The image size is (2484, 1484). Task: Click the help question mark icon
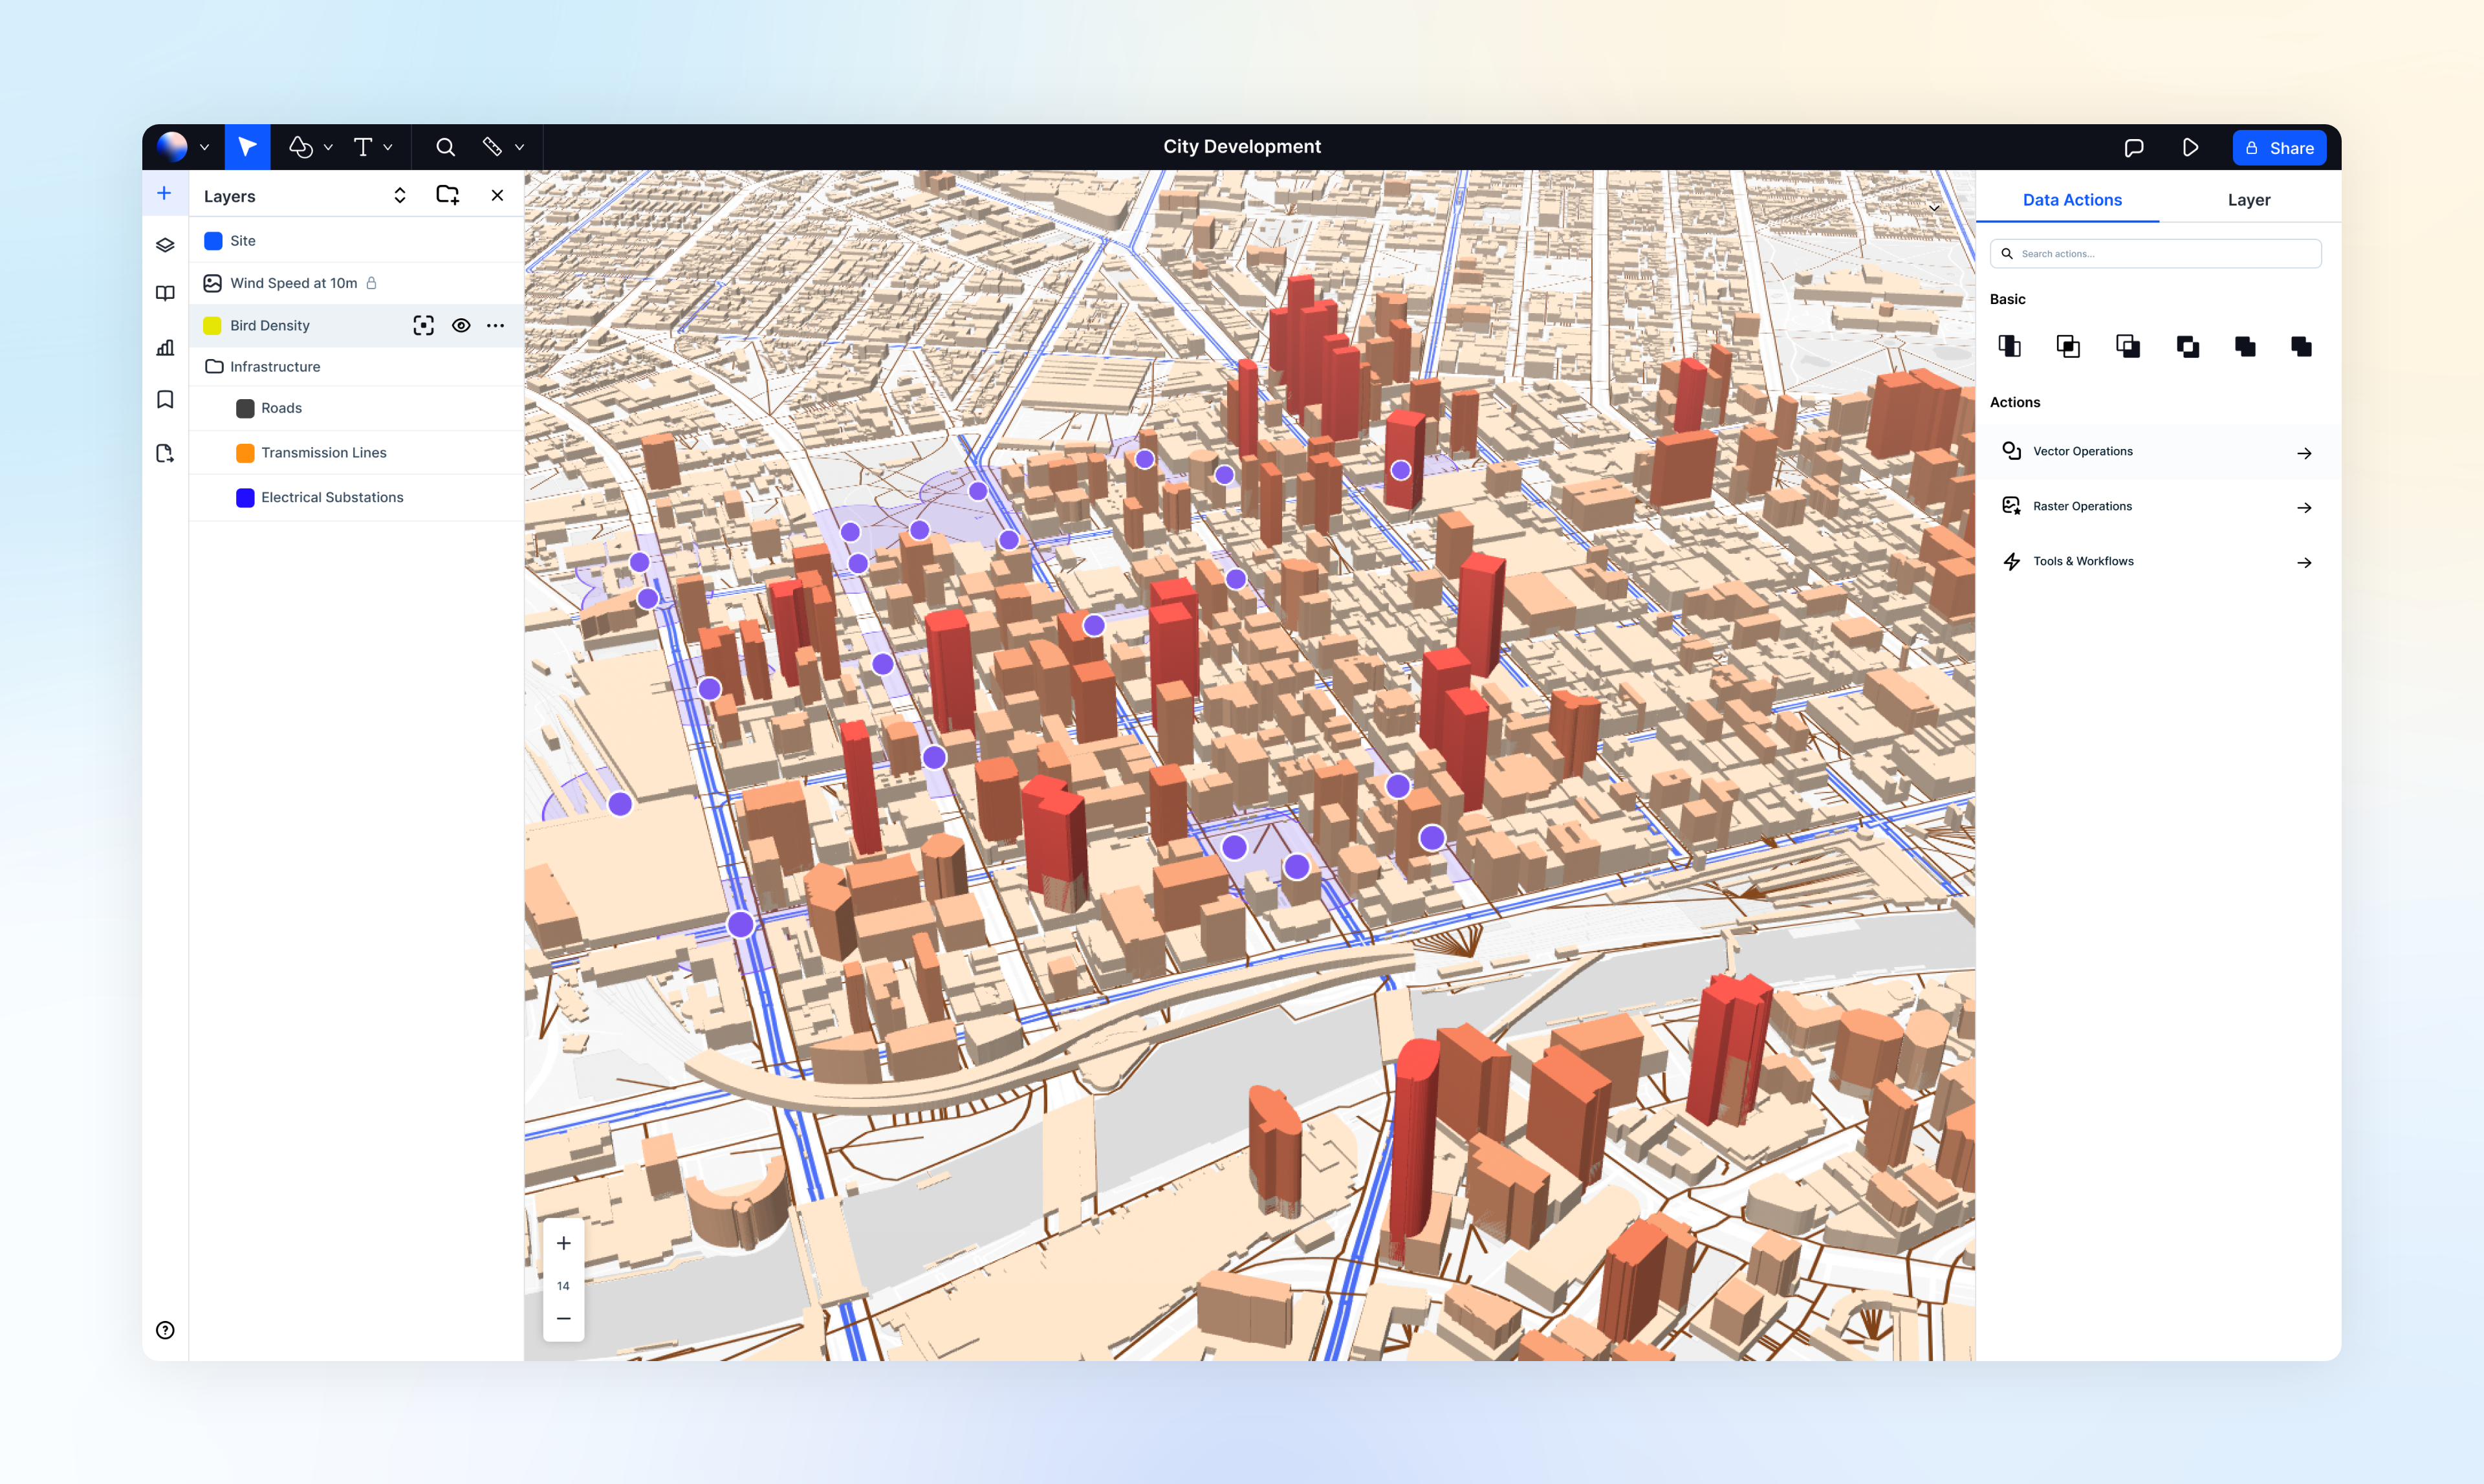point(165,1329)
